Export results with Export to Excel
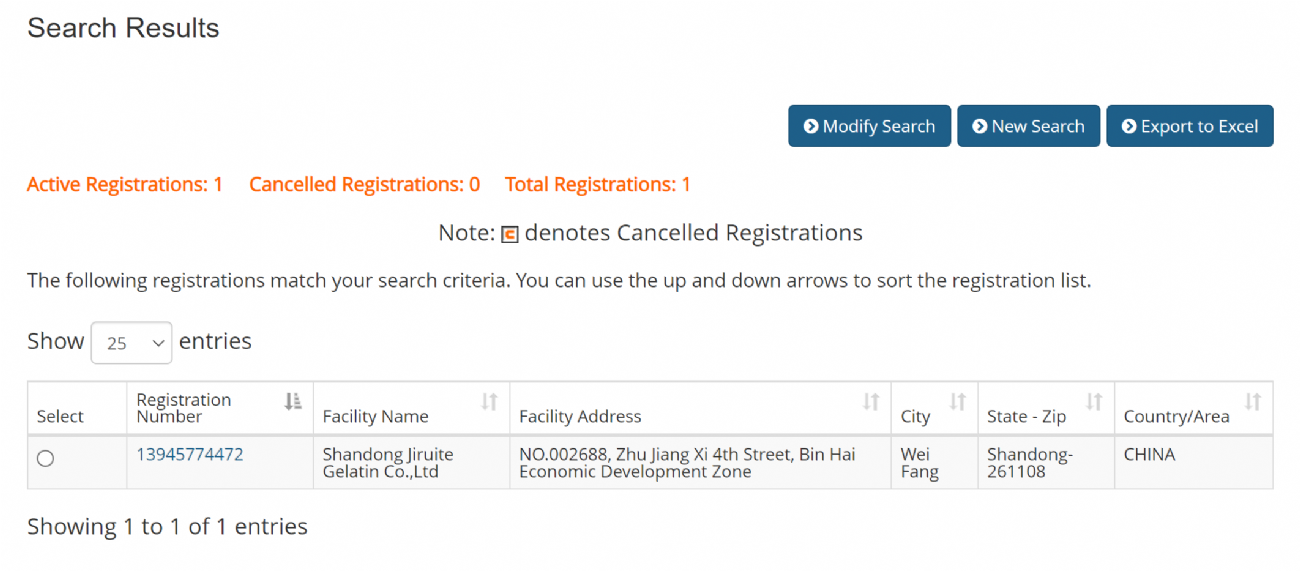1300x571 pixels. coord(1189,126)
